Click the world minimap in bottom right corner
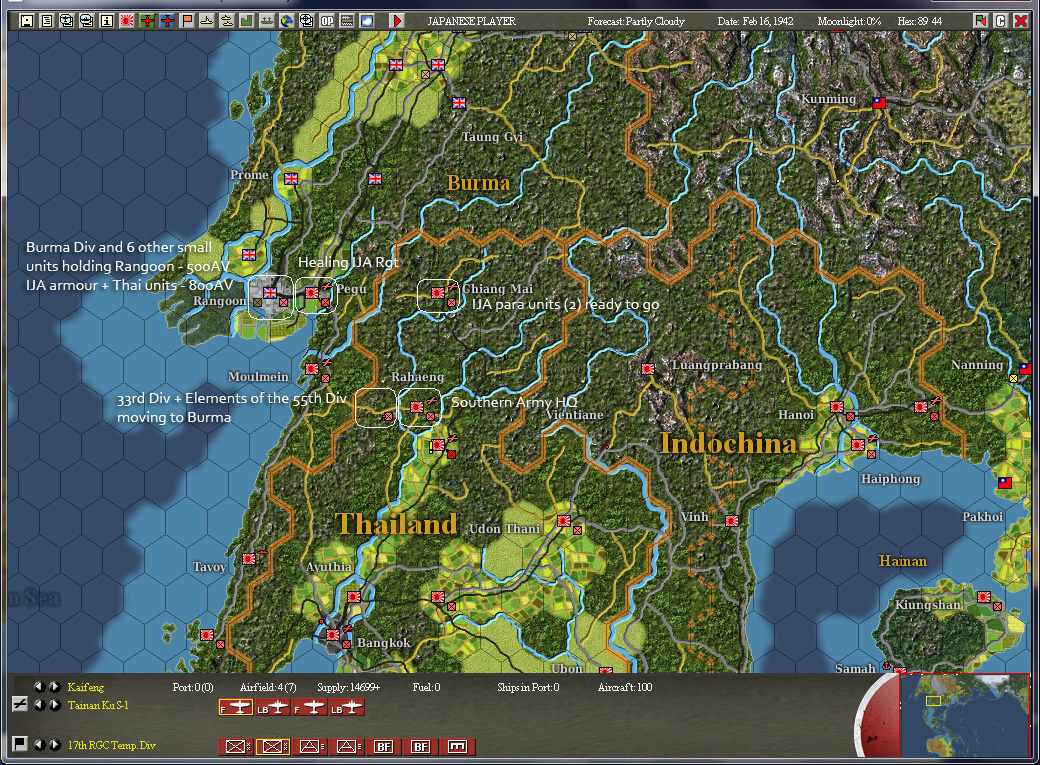 [964, 715]
